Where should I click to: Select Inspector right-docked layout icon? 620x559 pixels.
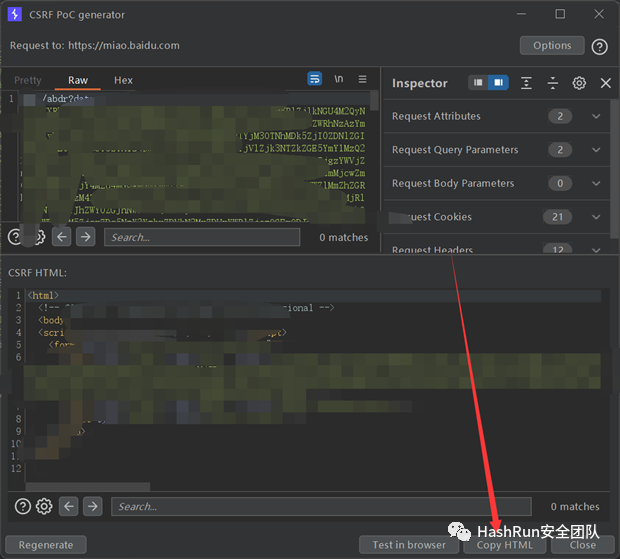tap(498, 83)
